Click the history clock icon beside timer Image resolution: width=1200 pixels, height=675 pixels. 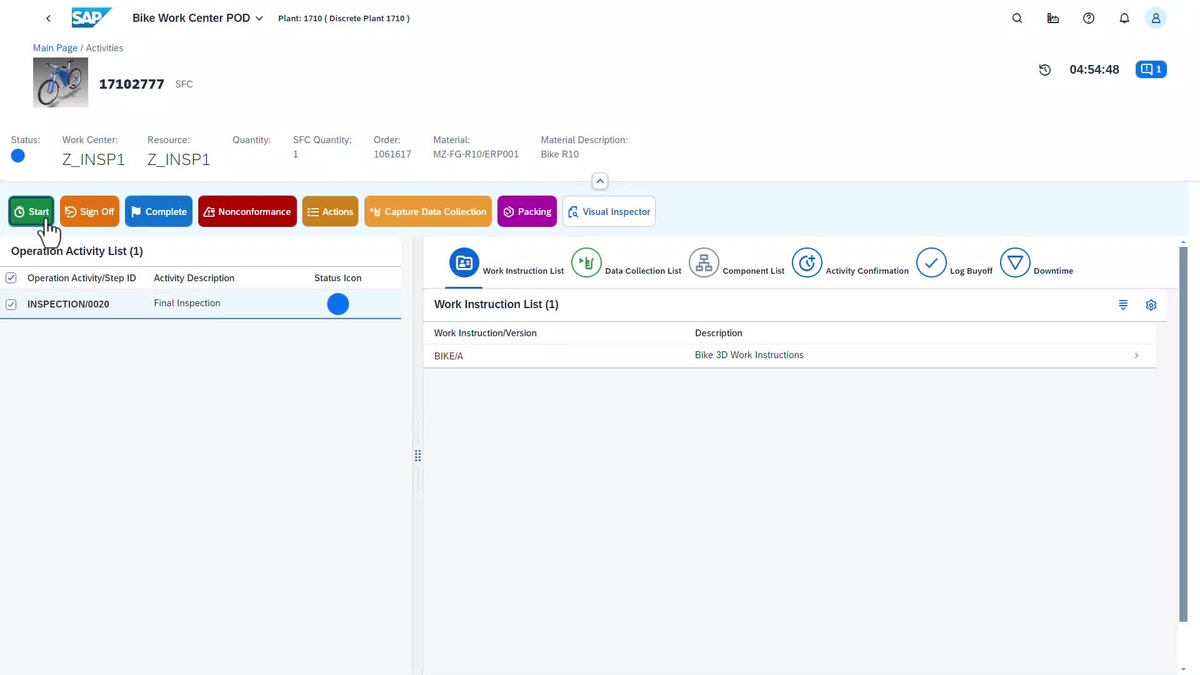(1045, 70)
